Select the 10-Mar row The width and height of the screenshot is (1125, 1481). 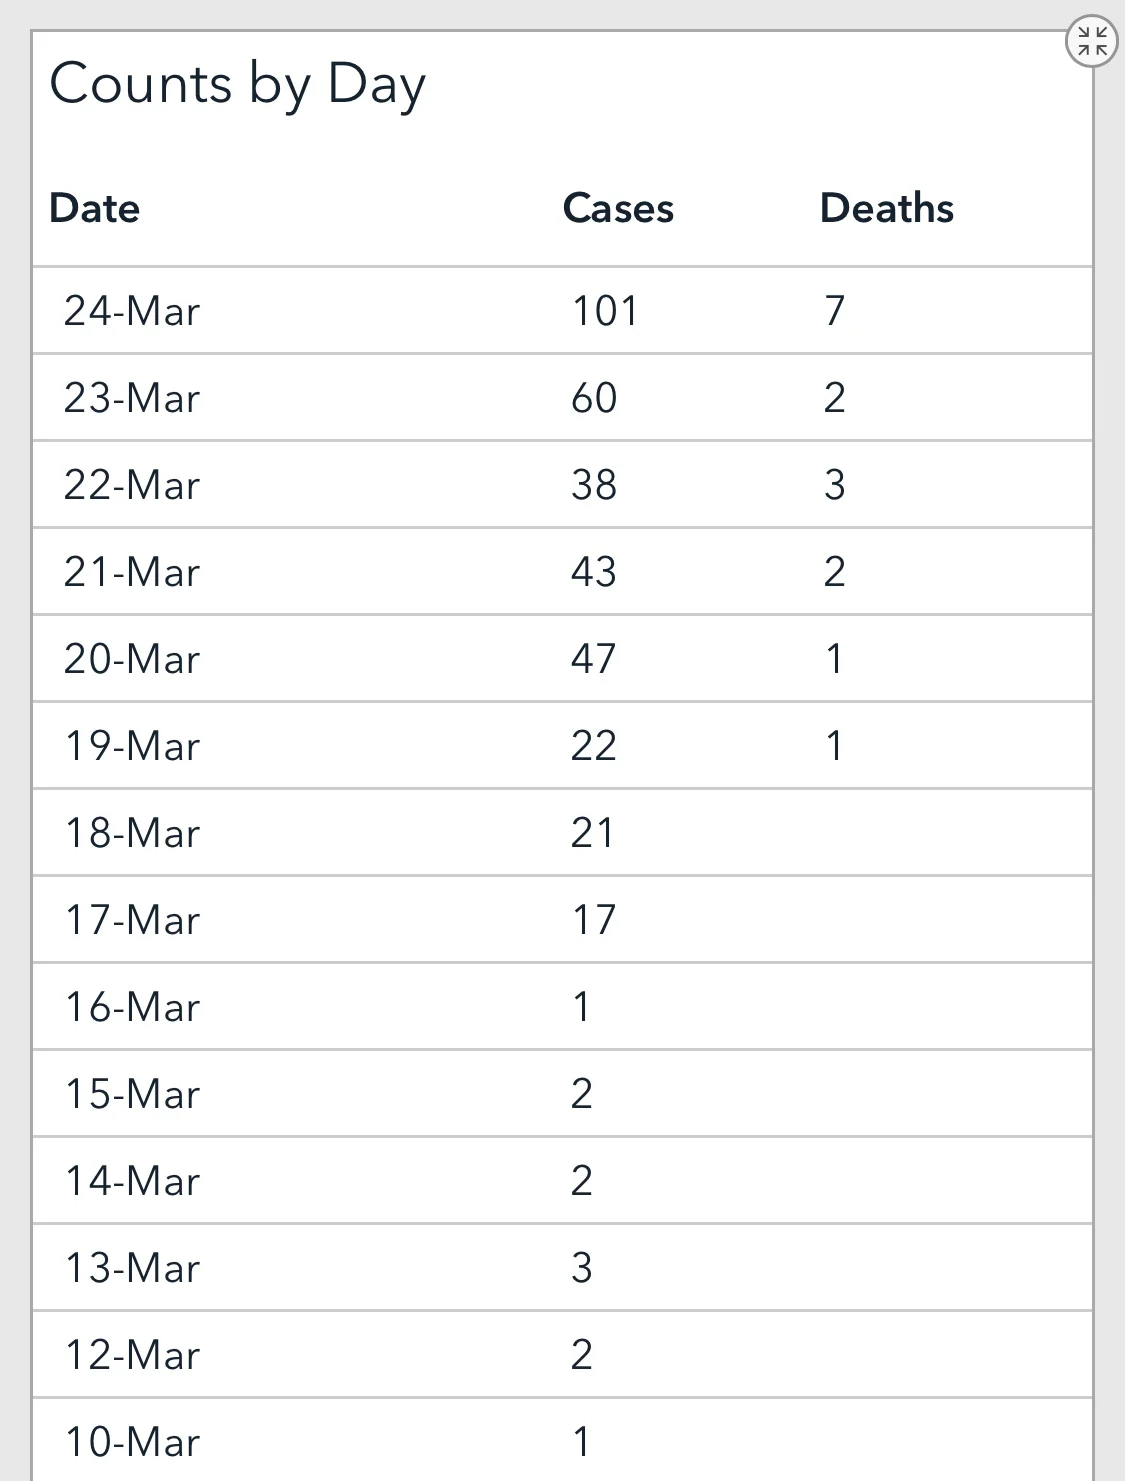click(562, 1440)
